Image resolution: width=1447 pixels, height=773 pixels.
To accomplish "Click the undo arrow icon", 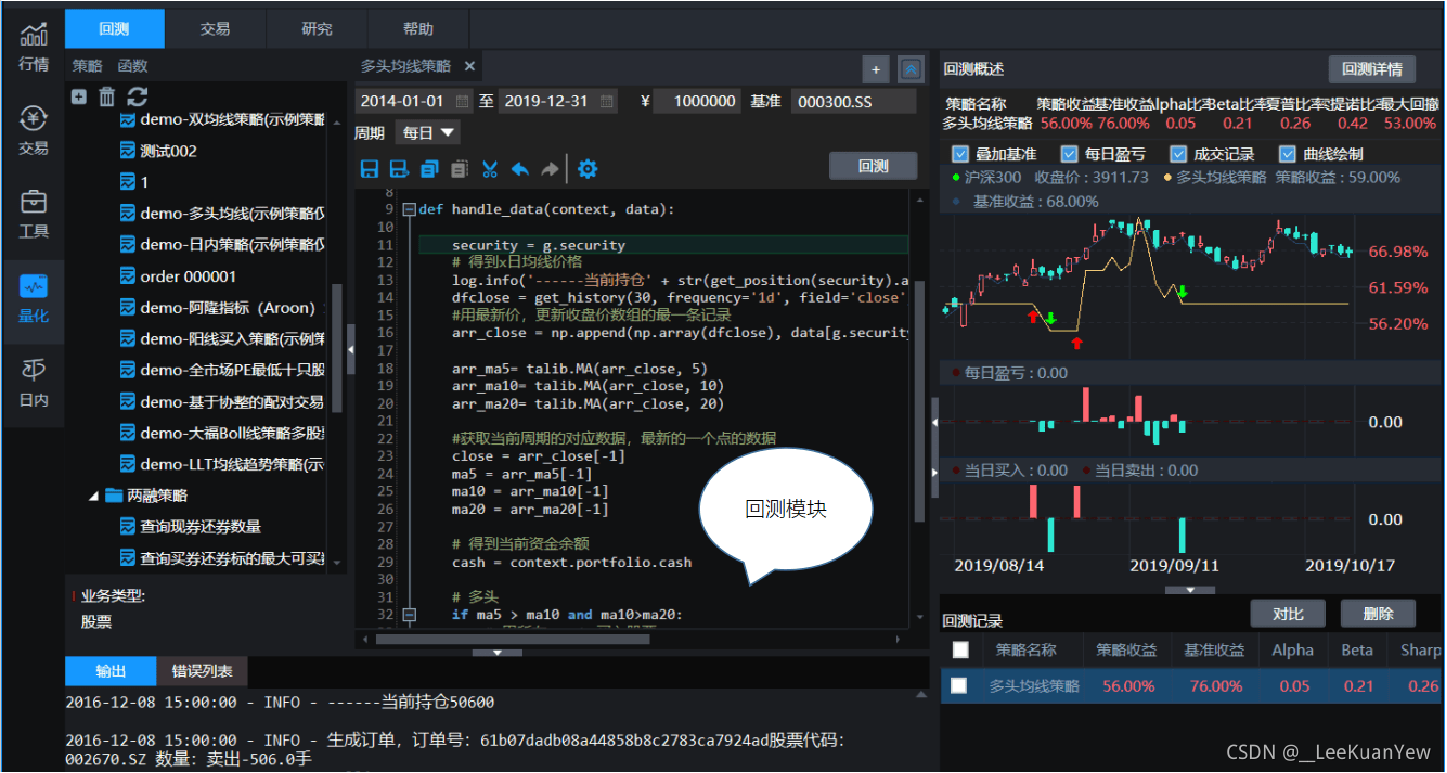I will tap(520, 169).
